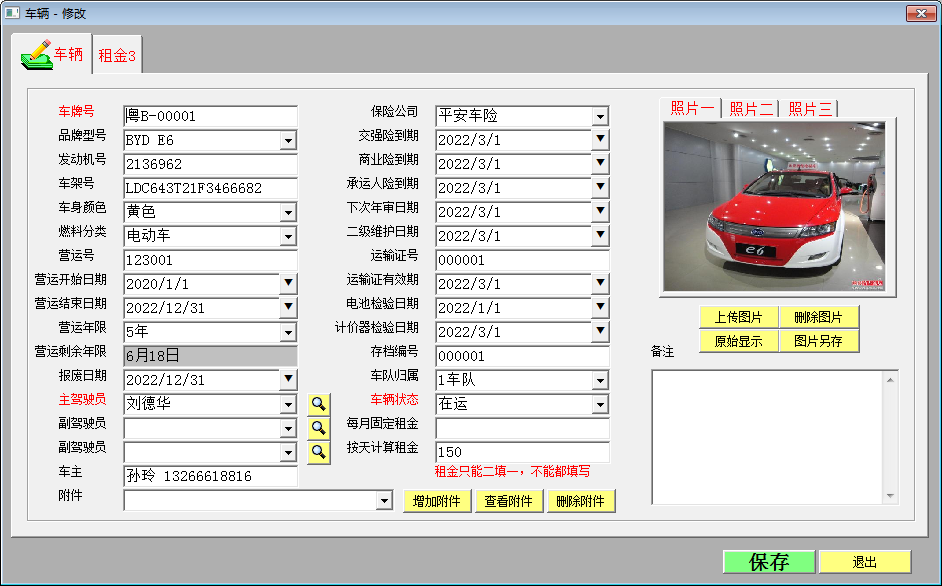Click the 备注 scrollbar up arrow
Viewport: 942px width, 586px height.
890,380
